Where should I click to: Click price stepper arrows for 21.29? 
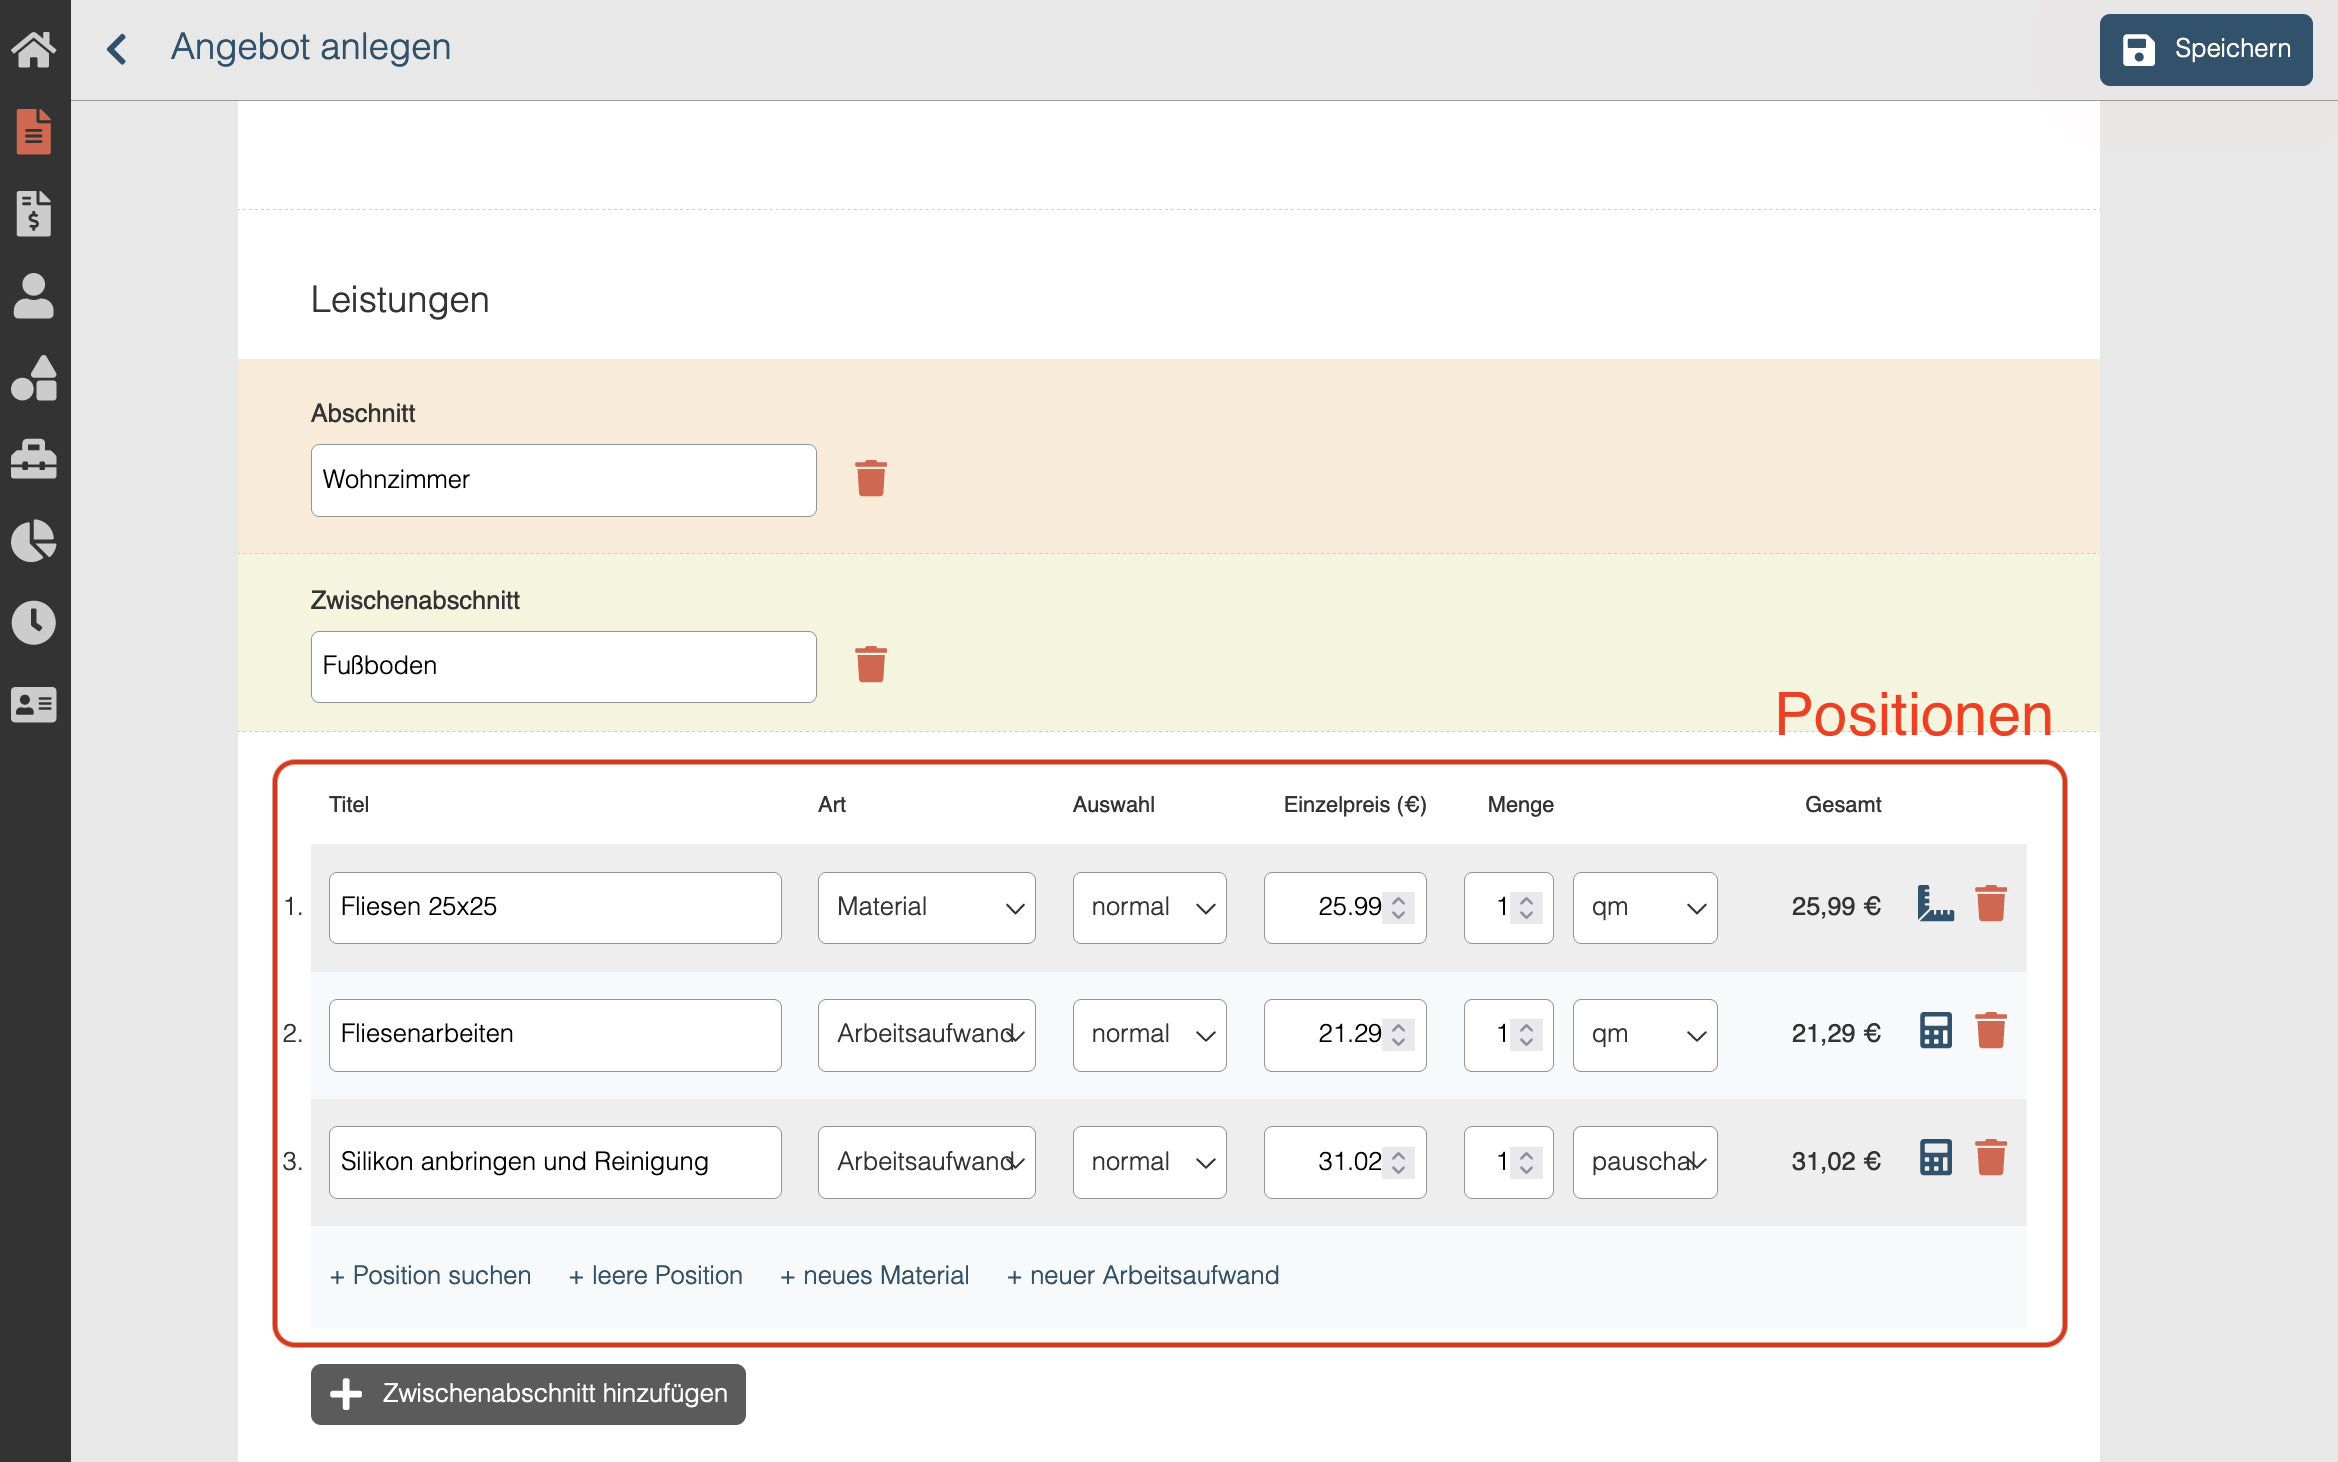pos(1399,1034)
